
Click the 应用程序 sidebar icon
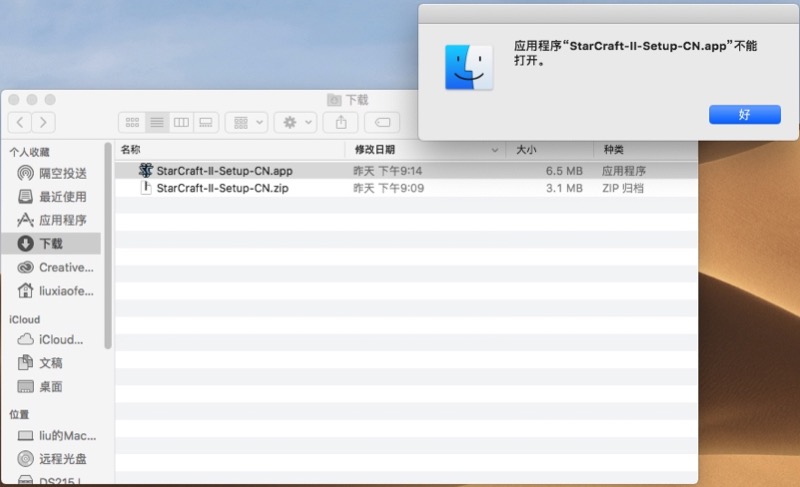coord(26,220)
